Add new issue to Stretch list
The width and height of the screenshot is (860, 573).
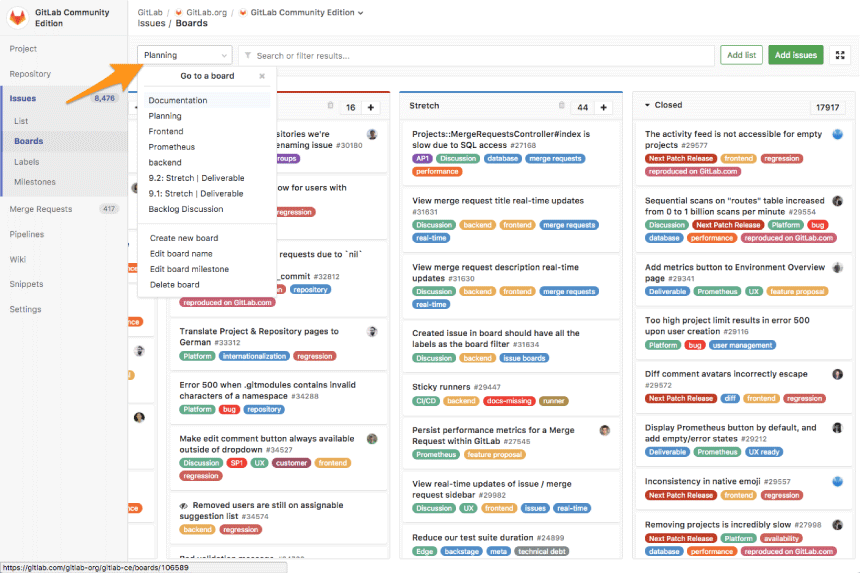tap(603, 107)
